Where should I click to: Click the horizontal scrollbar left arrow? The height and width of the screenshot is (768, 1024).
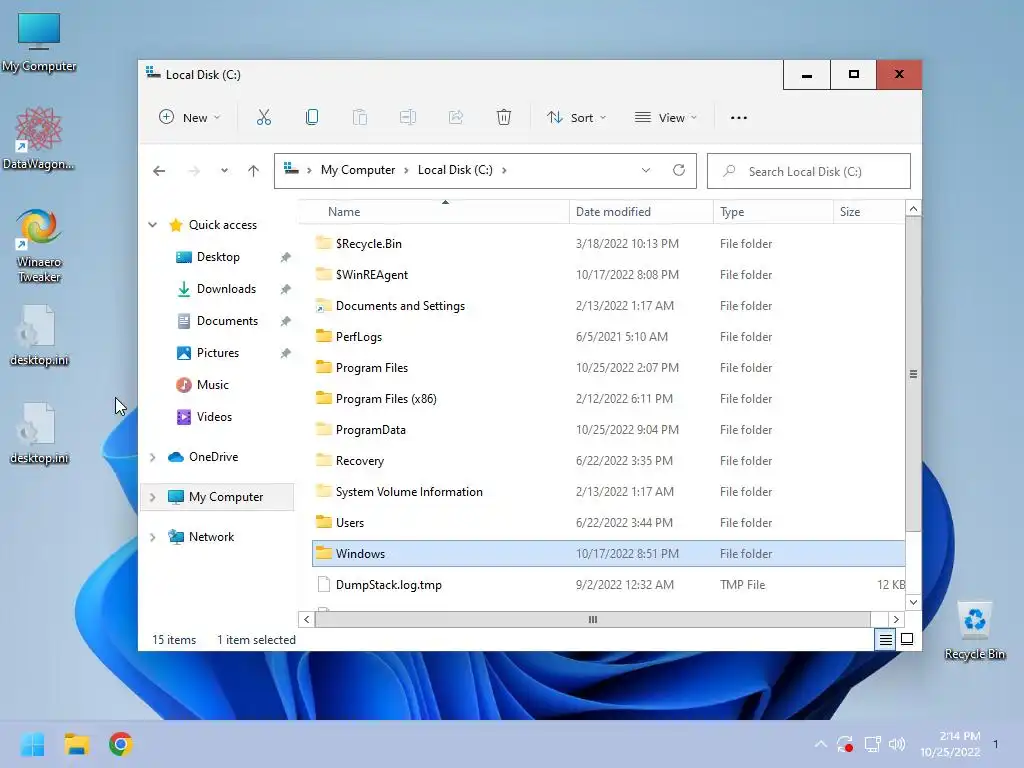click(x=306, y=620)
